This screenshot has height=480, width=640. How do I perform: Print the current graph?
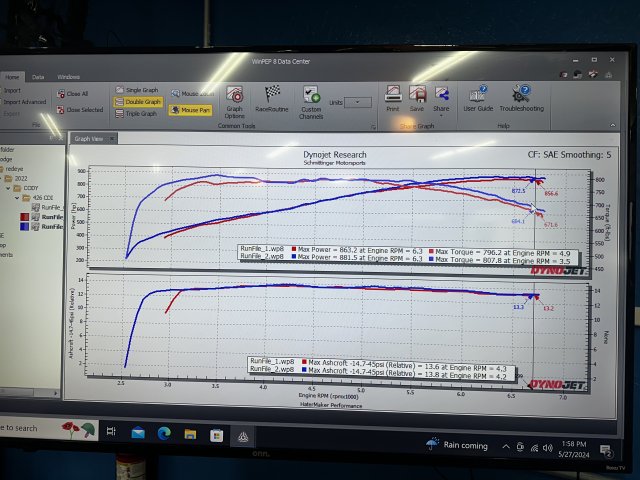click(x=393, y=98)
